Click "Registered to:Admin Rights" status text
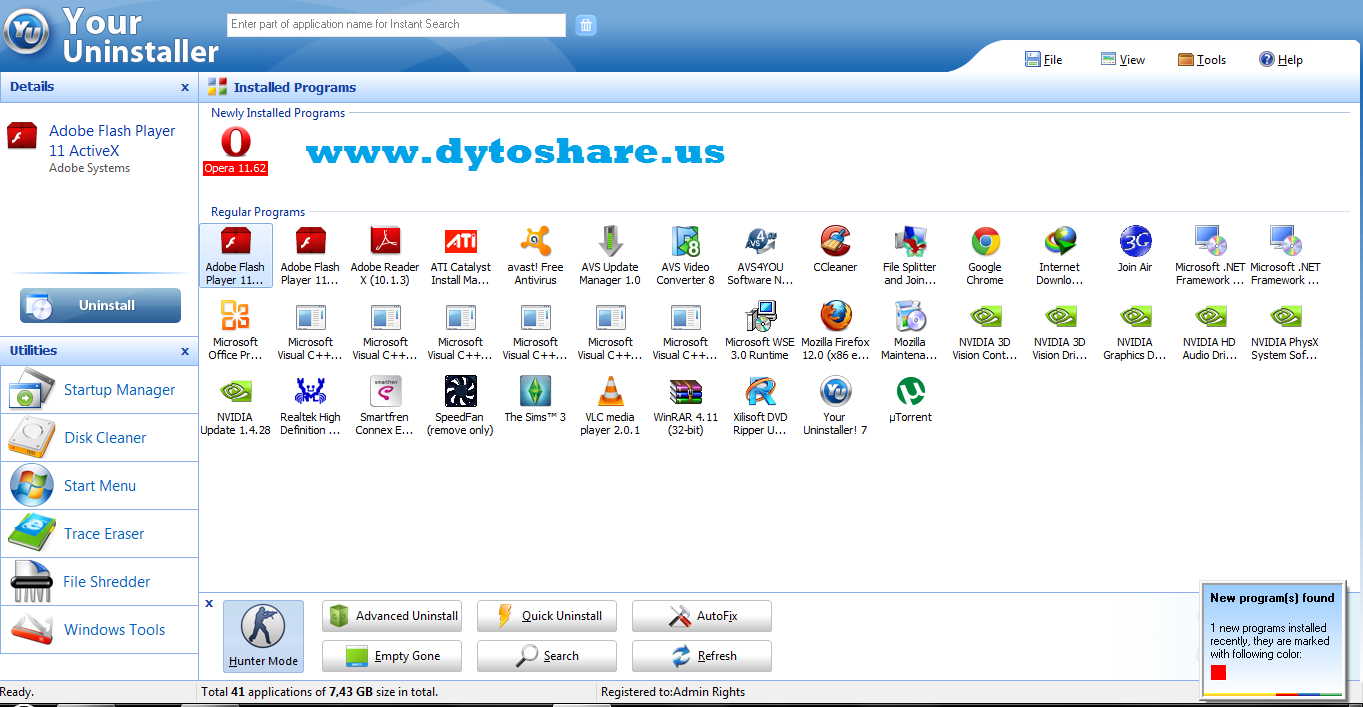1363x707 pixels. (x=673, y=692)
